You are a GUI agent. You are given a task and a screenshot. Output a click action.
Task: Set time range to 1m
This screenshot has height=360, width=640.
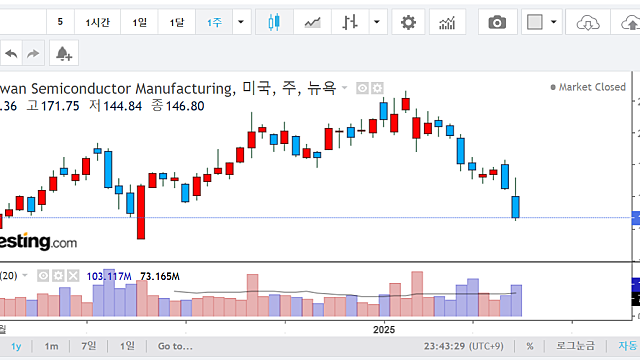pyautogui.click(x=51, y=346)
